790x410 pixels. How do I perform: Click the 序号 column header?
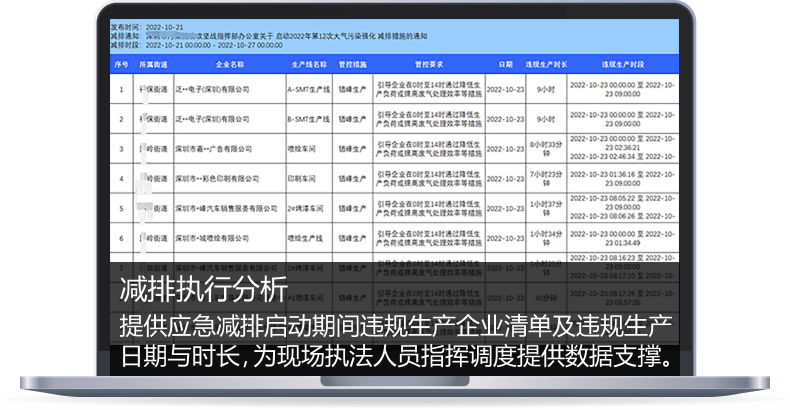(122, 63)
